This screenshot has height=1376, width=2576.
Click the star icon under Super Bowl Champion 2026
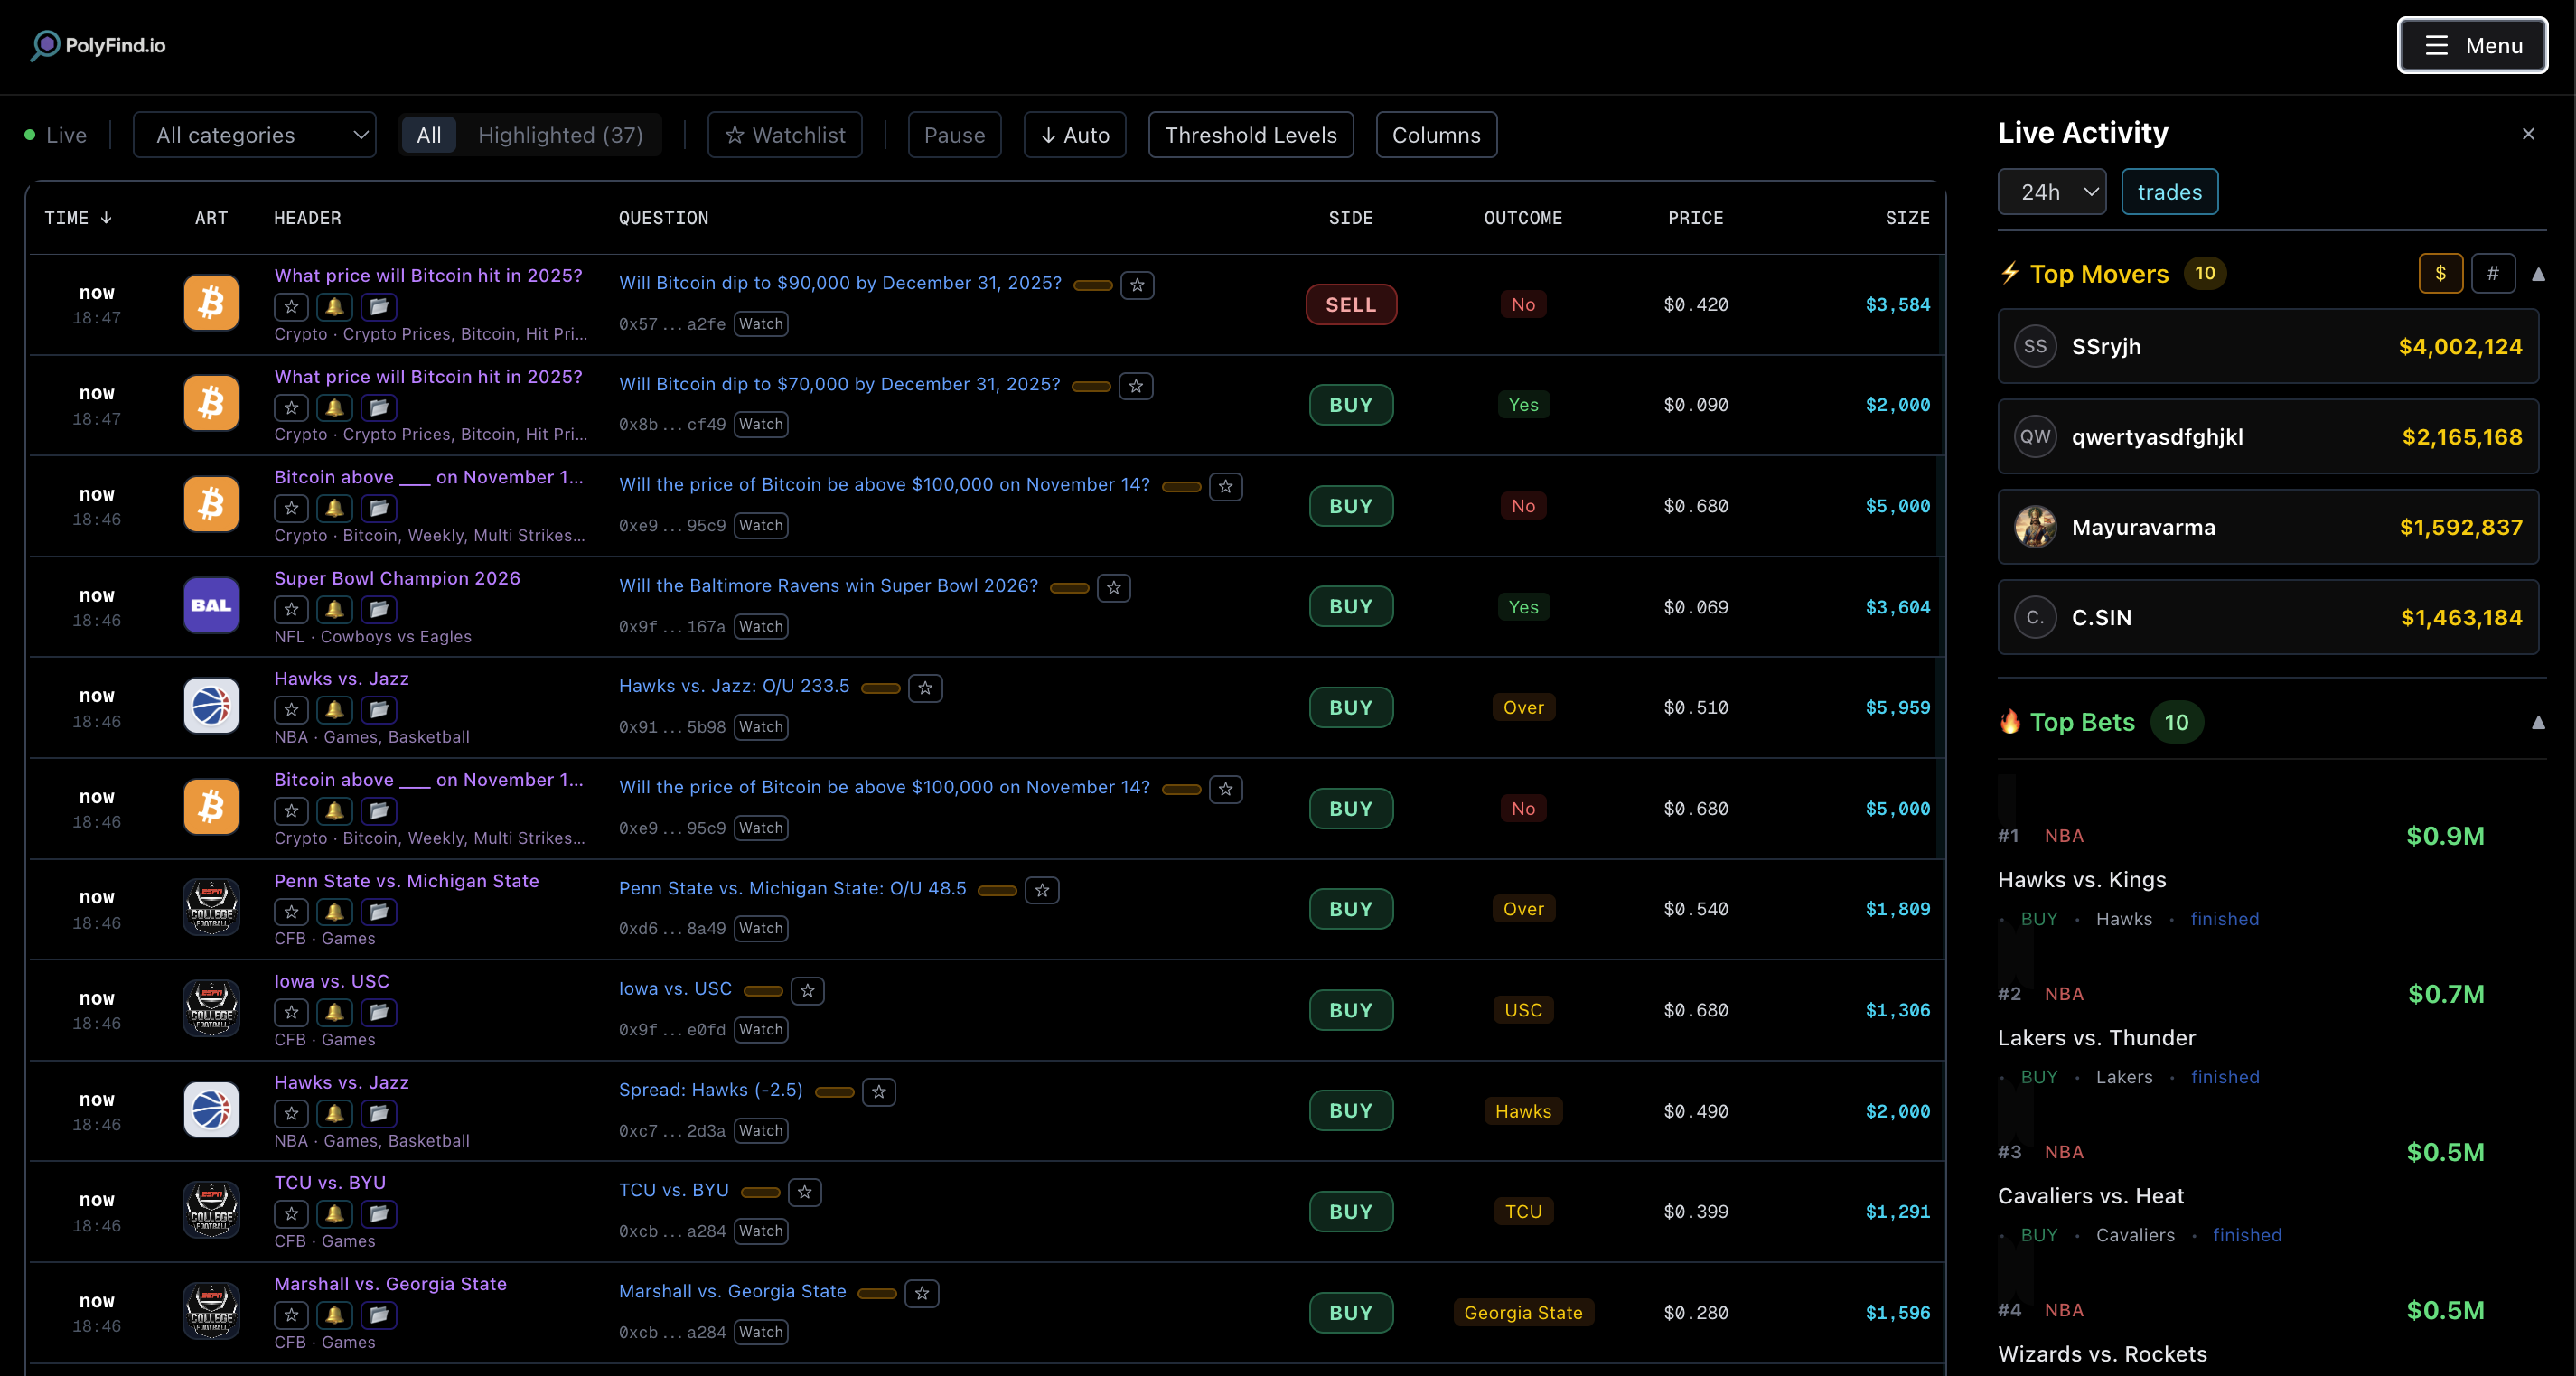tap(290, 609)
